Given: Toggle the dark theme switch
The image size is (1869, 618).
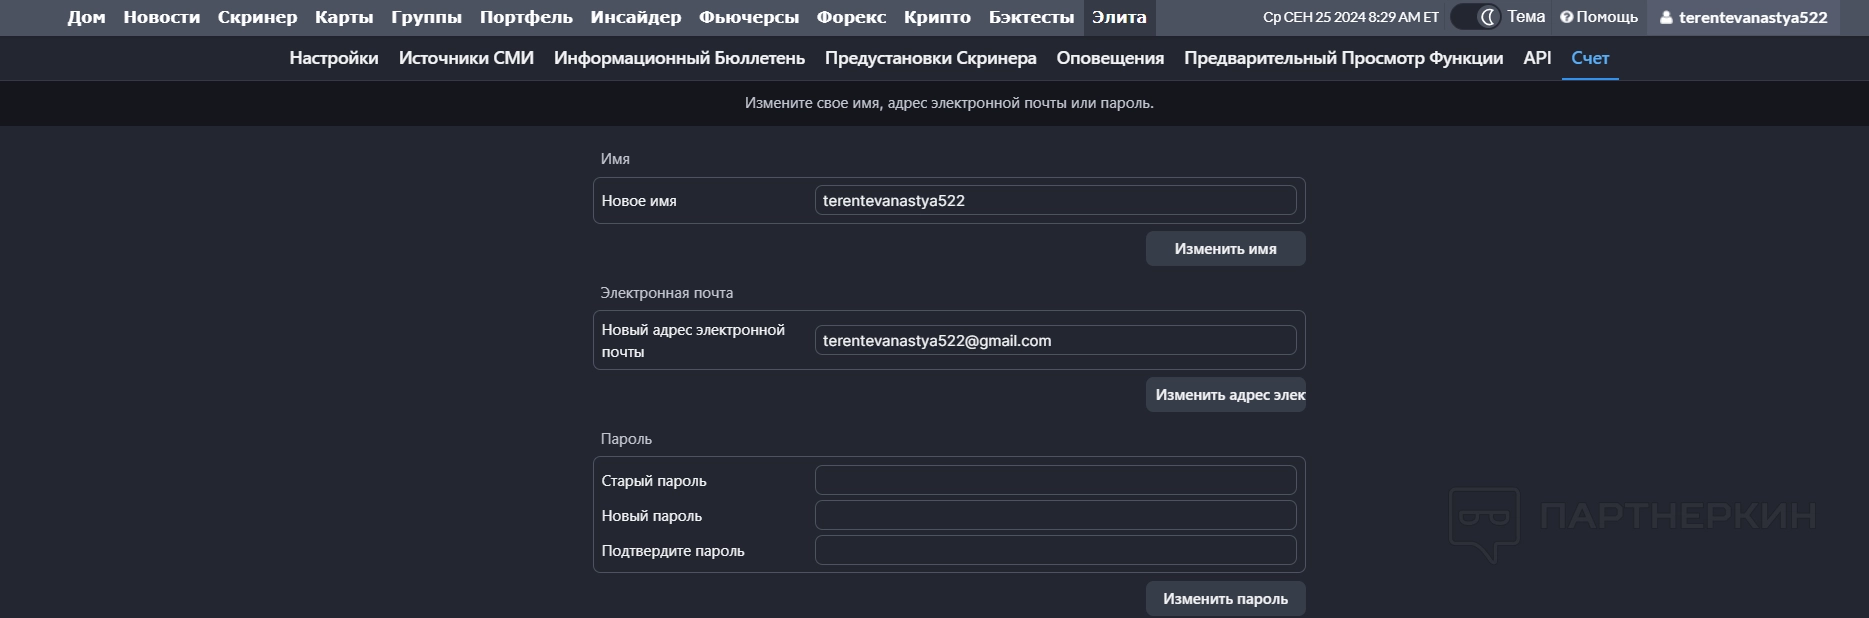Looking at the screenshot, I should tap(1476, 17).
